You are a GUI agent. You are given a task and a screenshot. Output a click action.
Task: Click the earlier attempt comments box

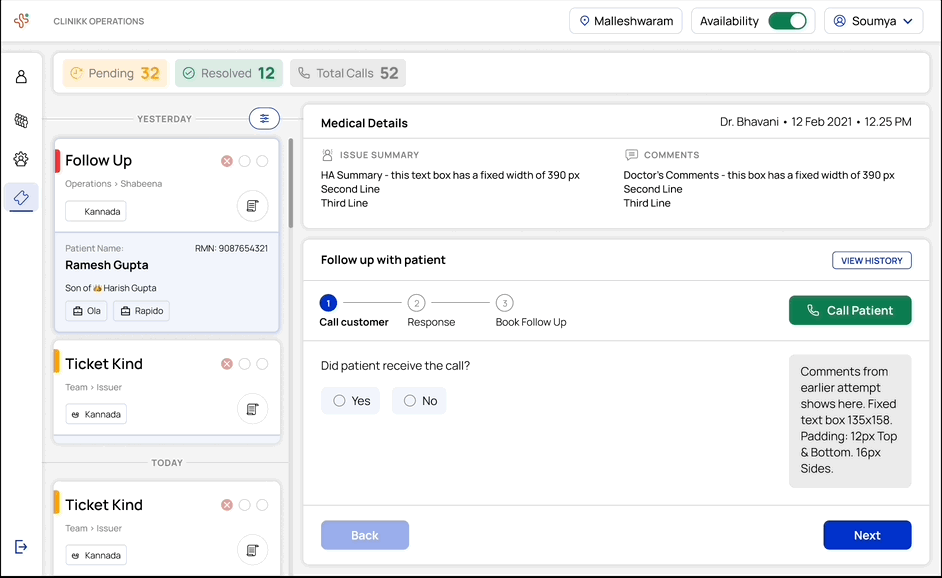(x=850, y=421)
